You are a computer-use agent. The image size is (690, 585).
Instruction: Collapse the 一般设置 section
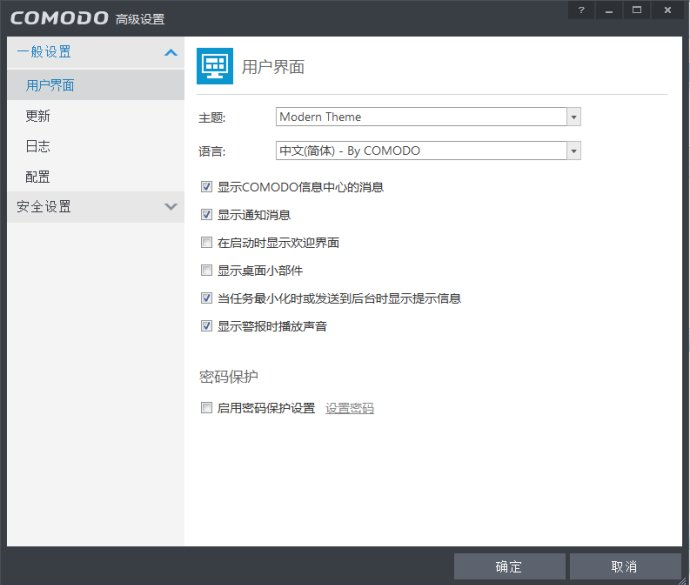171,53
